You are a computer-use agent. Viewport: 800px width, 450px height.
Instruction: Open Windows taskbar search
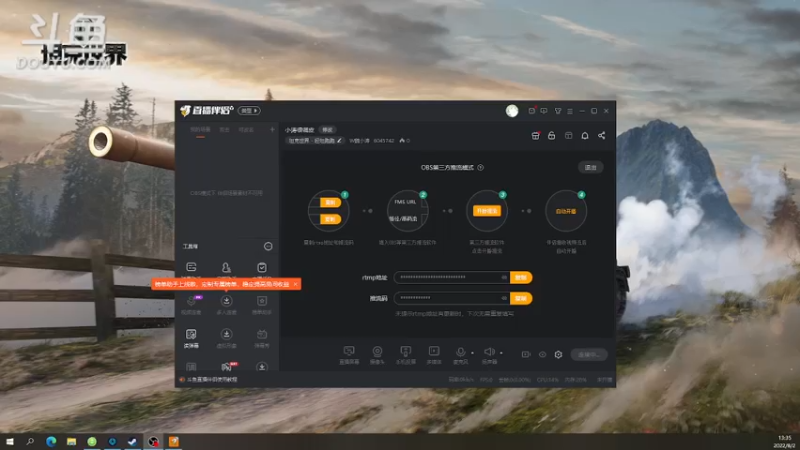[30, 441]
